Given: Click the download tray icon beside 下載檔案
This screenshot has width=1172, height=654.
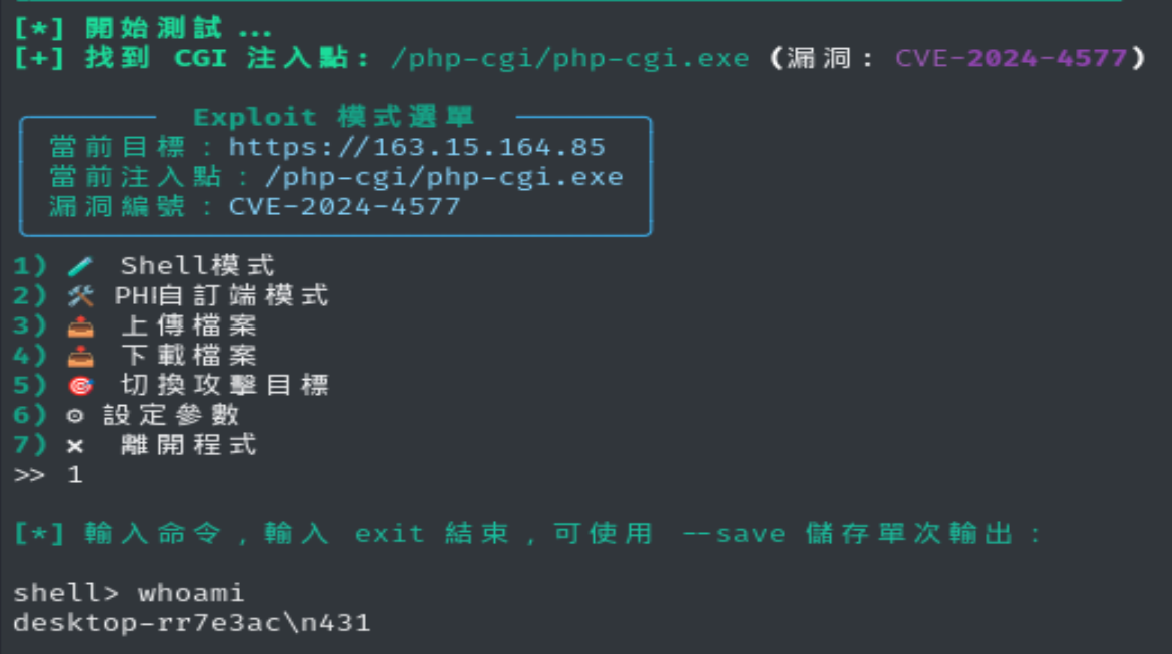Looking at the screenshot, I should (x=81, y=357).
